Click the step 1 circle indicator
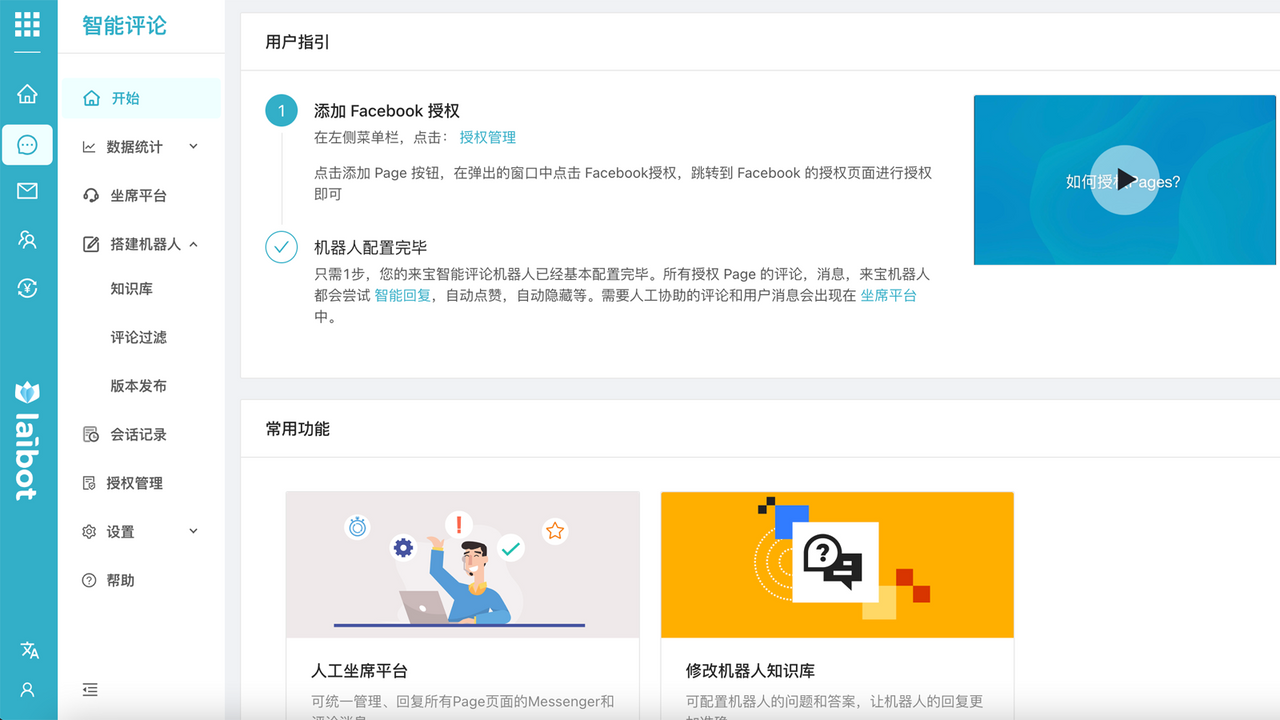The image size is (1280, 720). [x=281, y=111]
